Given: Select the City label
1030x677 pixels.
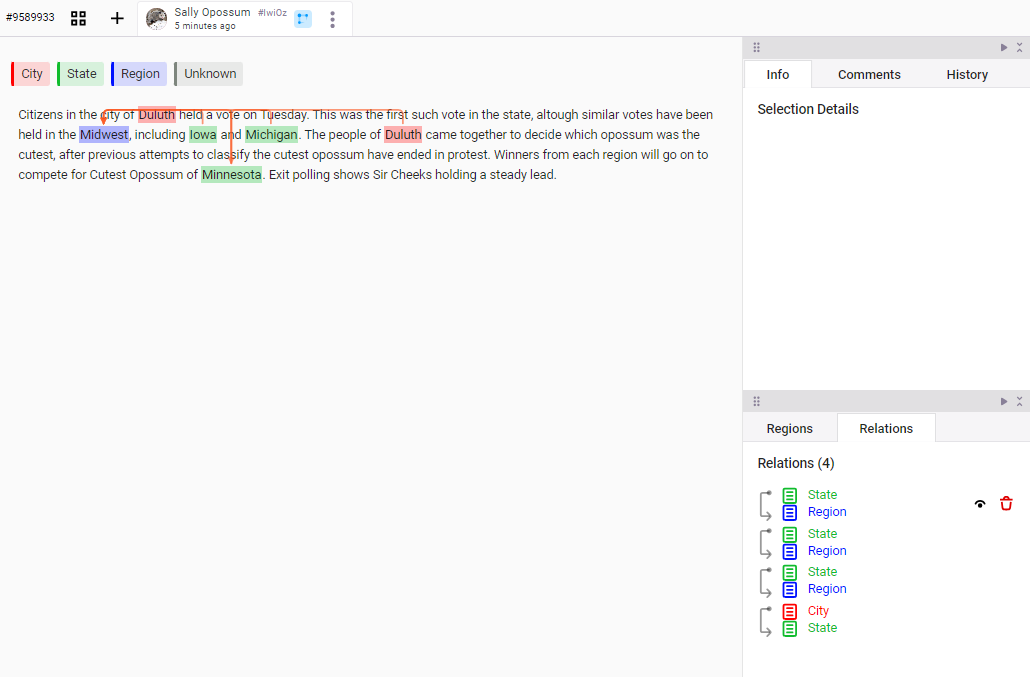Looking at the screenshot, I should pyautogui.click(x=30, y=73).
